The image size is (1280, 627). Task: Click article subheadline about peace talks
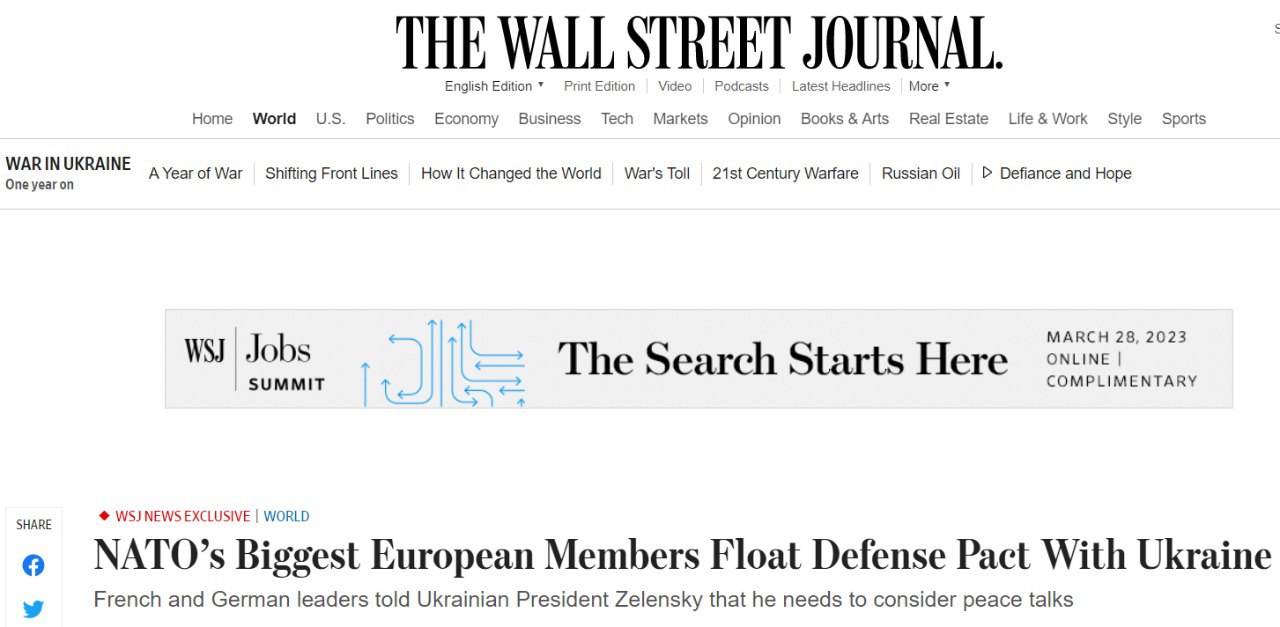pos(583,600)
